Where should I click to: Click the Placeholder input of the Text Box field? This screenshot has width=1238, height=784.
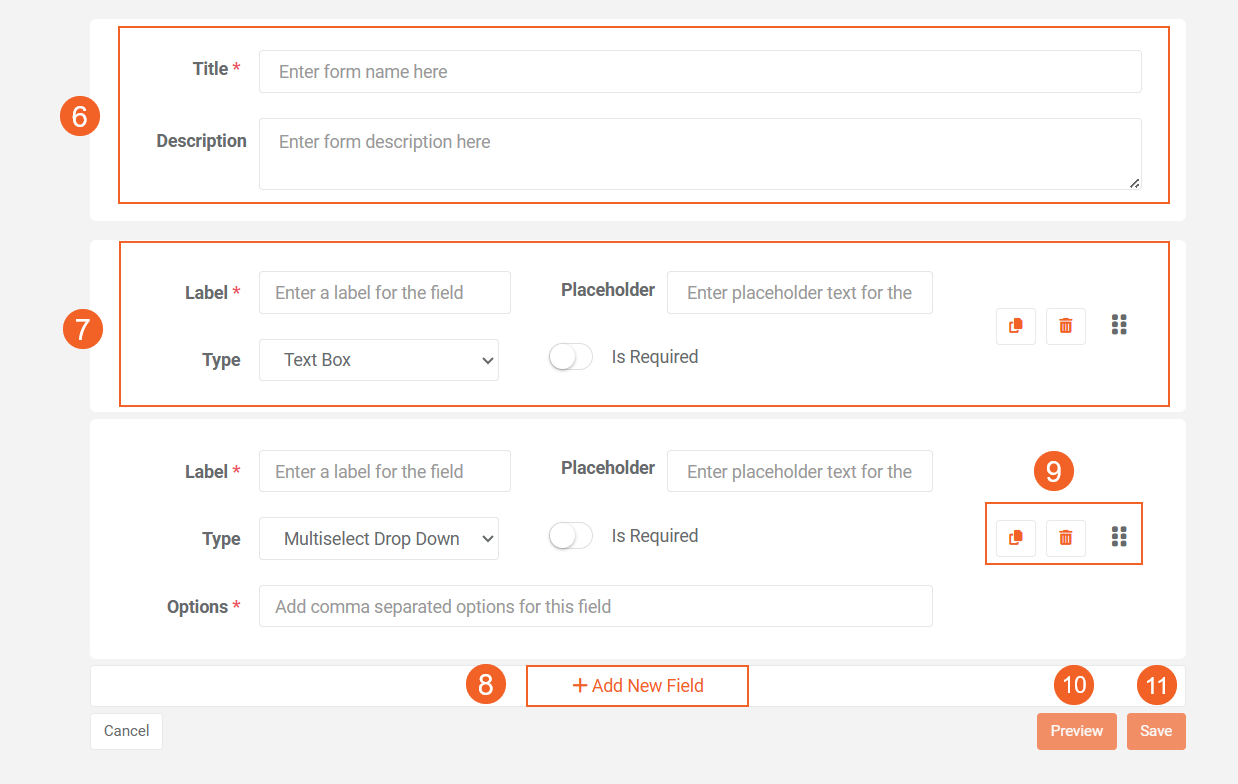799,292
